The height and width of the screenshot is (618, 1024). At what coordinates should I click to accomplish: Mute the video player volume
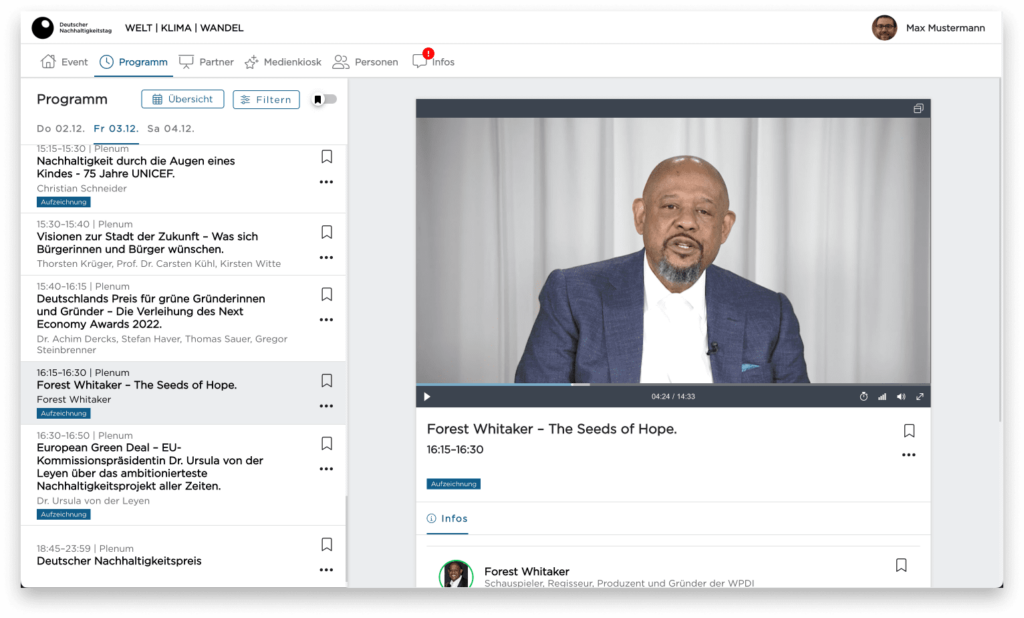point(901,397)
